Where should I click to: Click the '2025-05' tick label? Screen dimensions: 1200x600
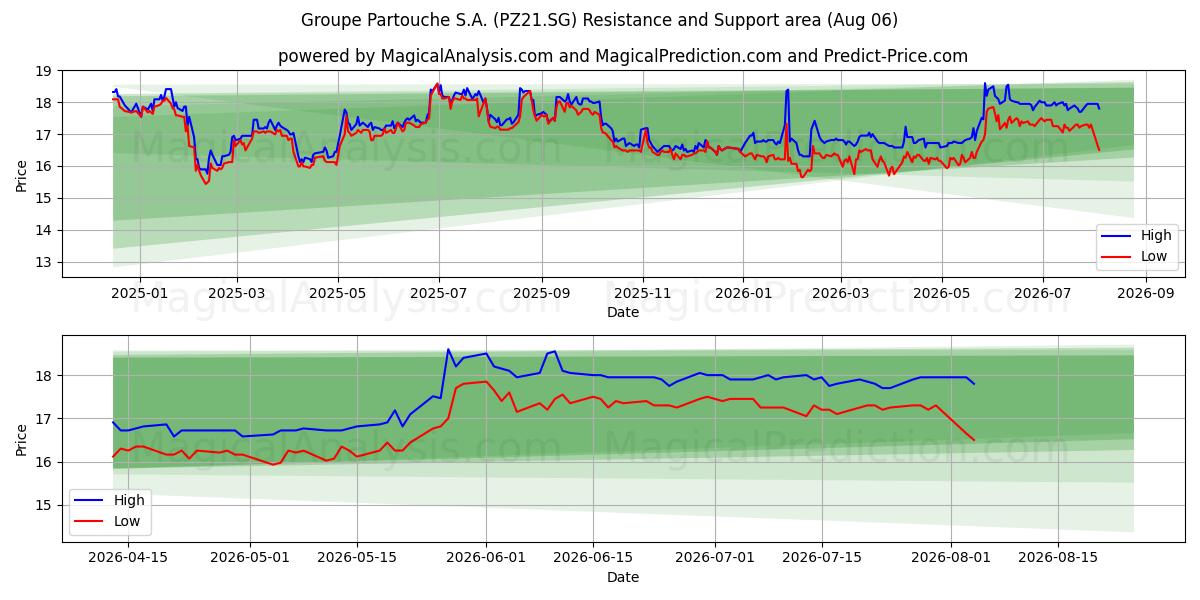coord(338,294)
